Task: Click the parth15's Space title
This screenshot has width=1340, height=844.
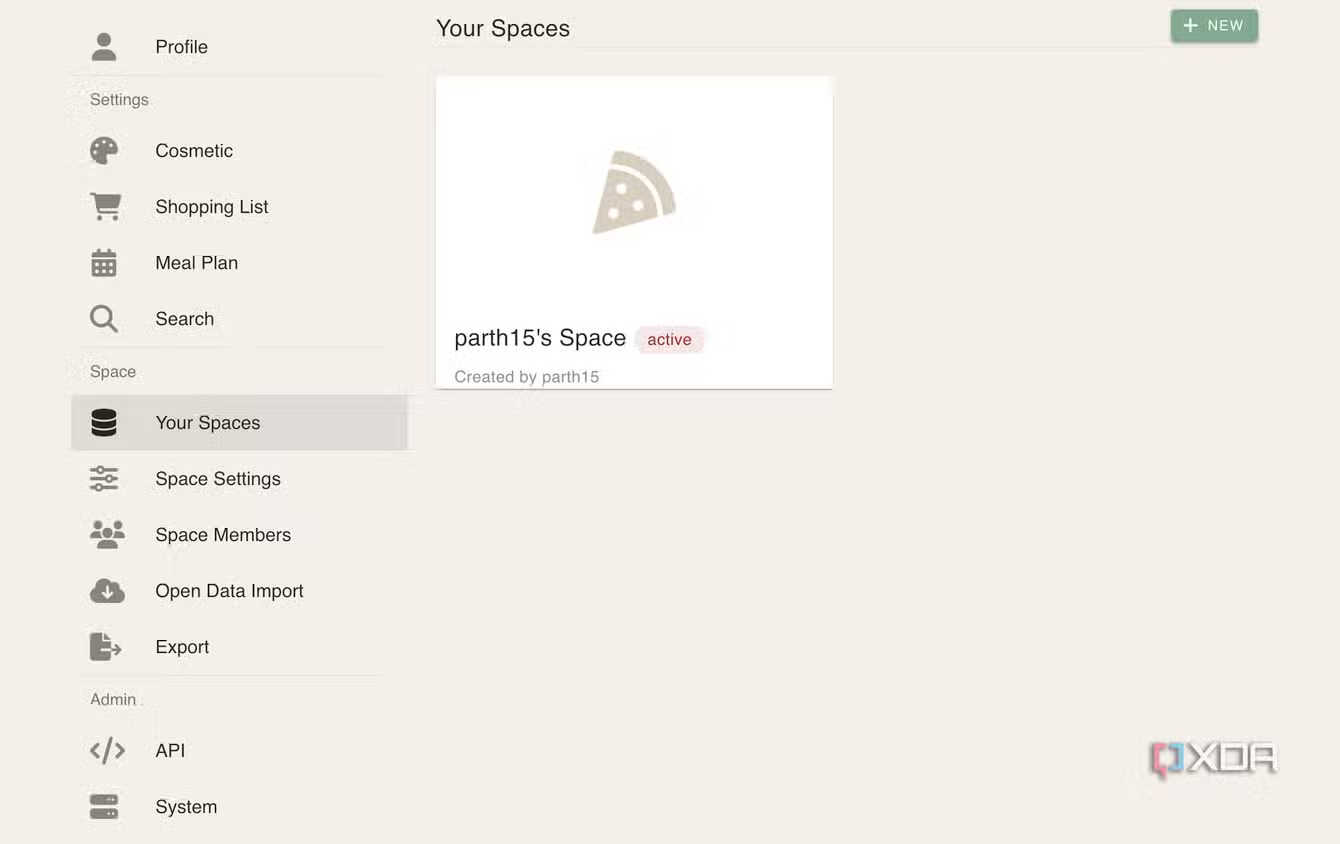Action: click(540, 338)
